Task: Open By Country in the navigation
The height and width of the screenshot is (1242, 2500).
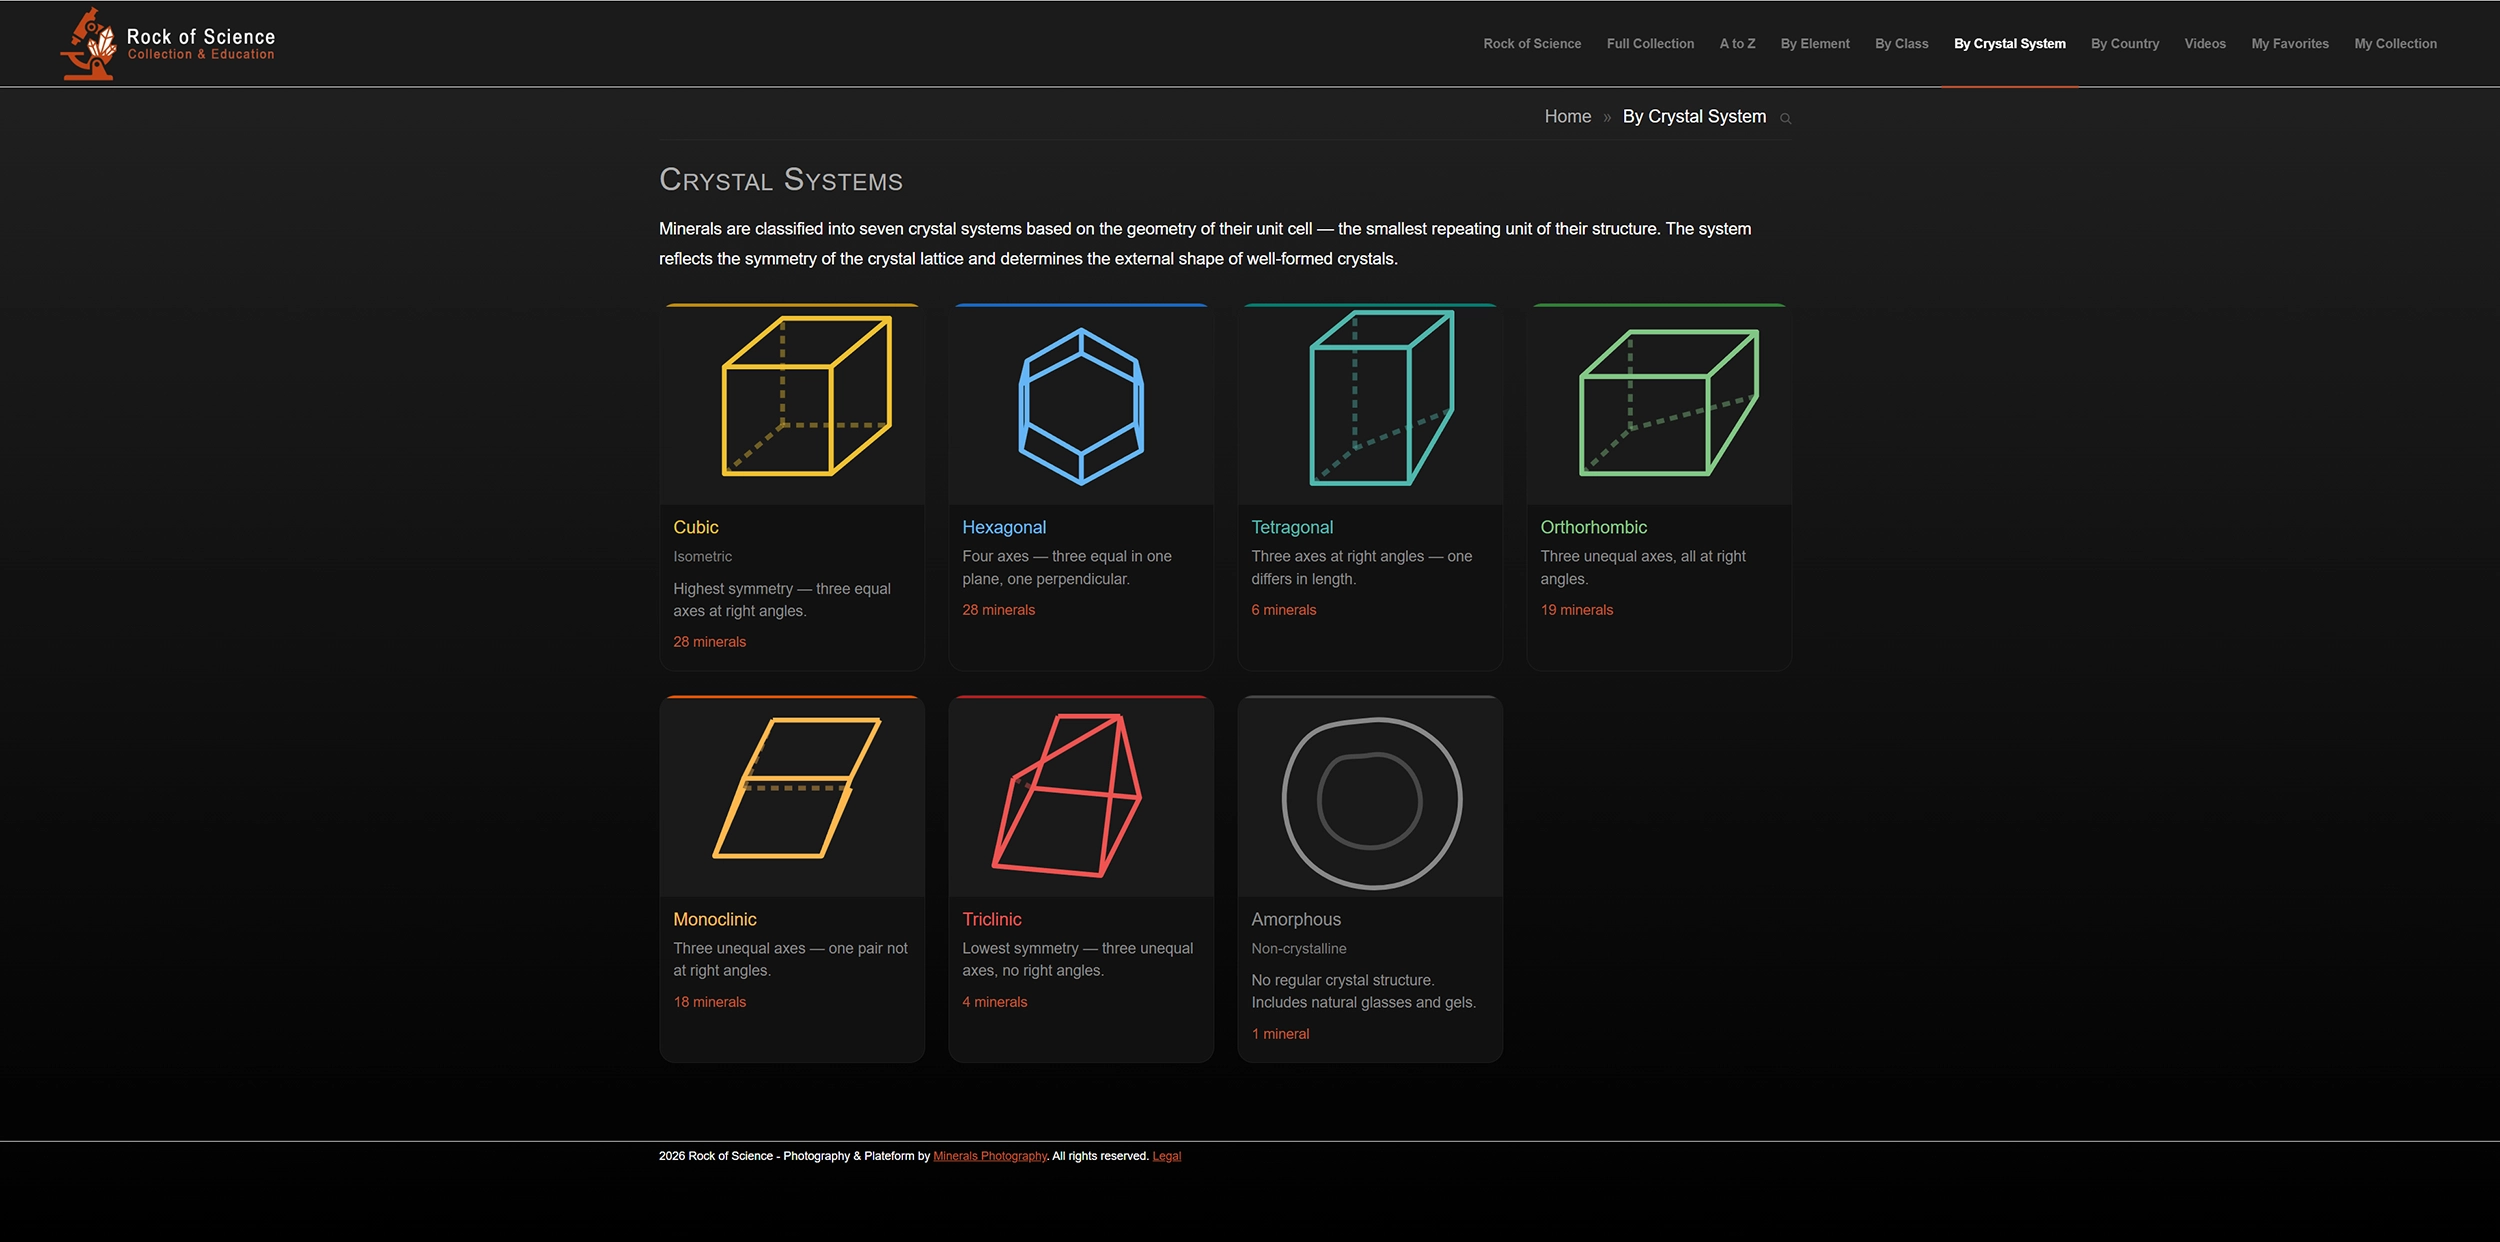Action: pos(2125,44)
